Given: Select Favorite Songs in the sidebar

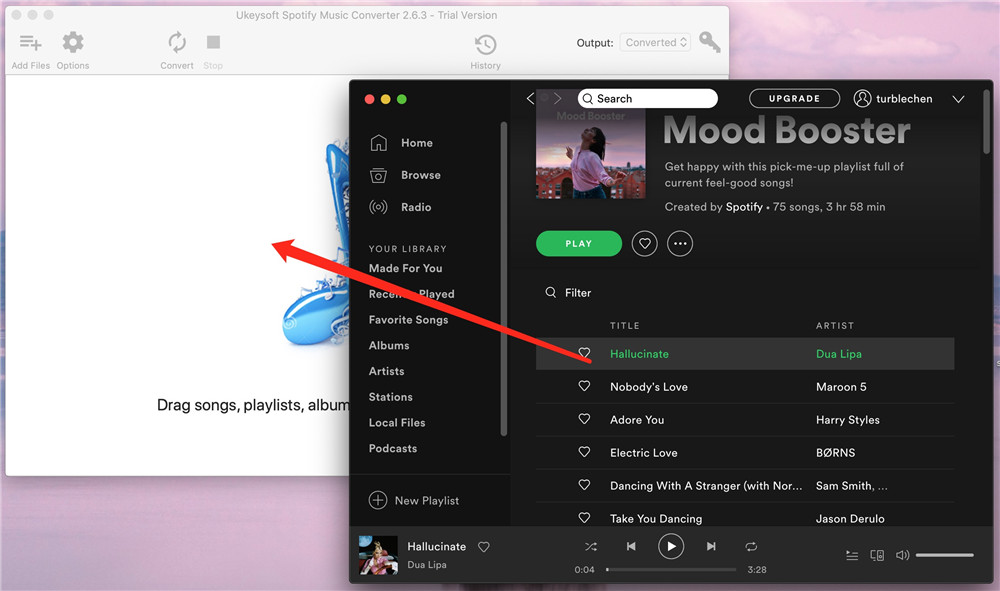Looking at the screenshot, I should 408,320.
